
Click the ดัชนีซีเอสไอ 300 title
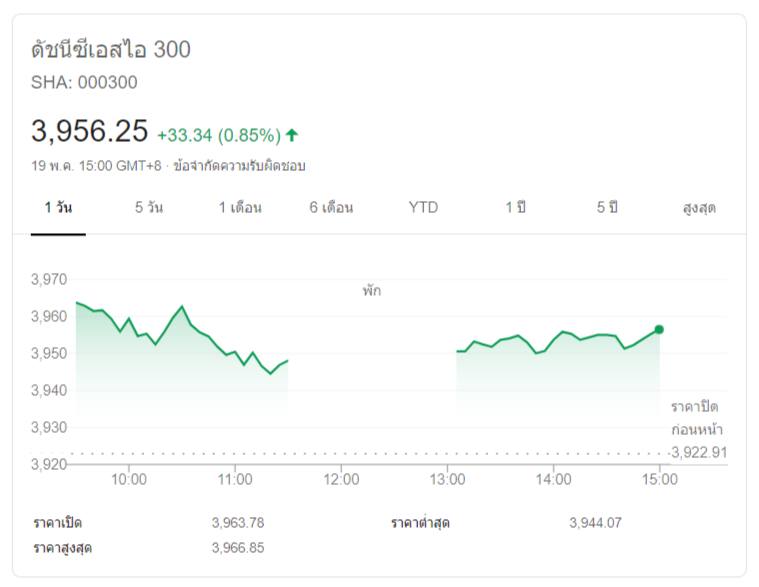click(111, 49)
